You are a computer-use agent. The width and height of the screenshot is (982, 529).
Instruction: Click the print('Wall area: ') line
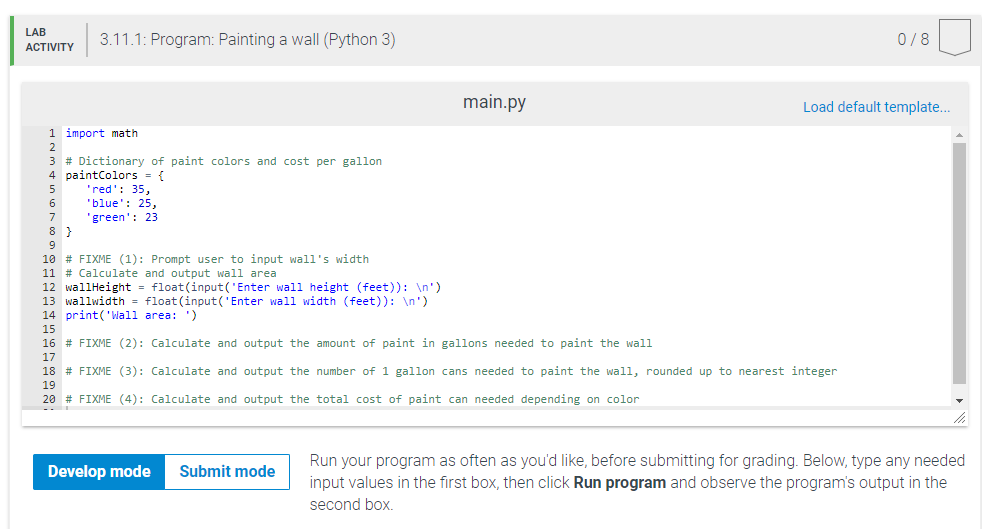pos(131,315)
